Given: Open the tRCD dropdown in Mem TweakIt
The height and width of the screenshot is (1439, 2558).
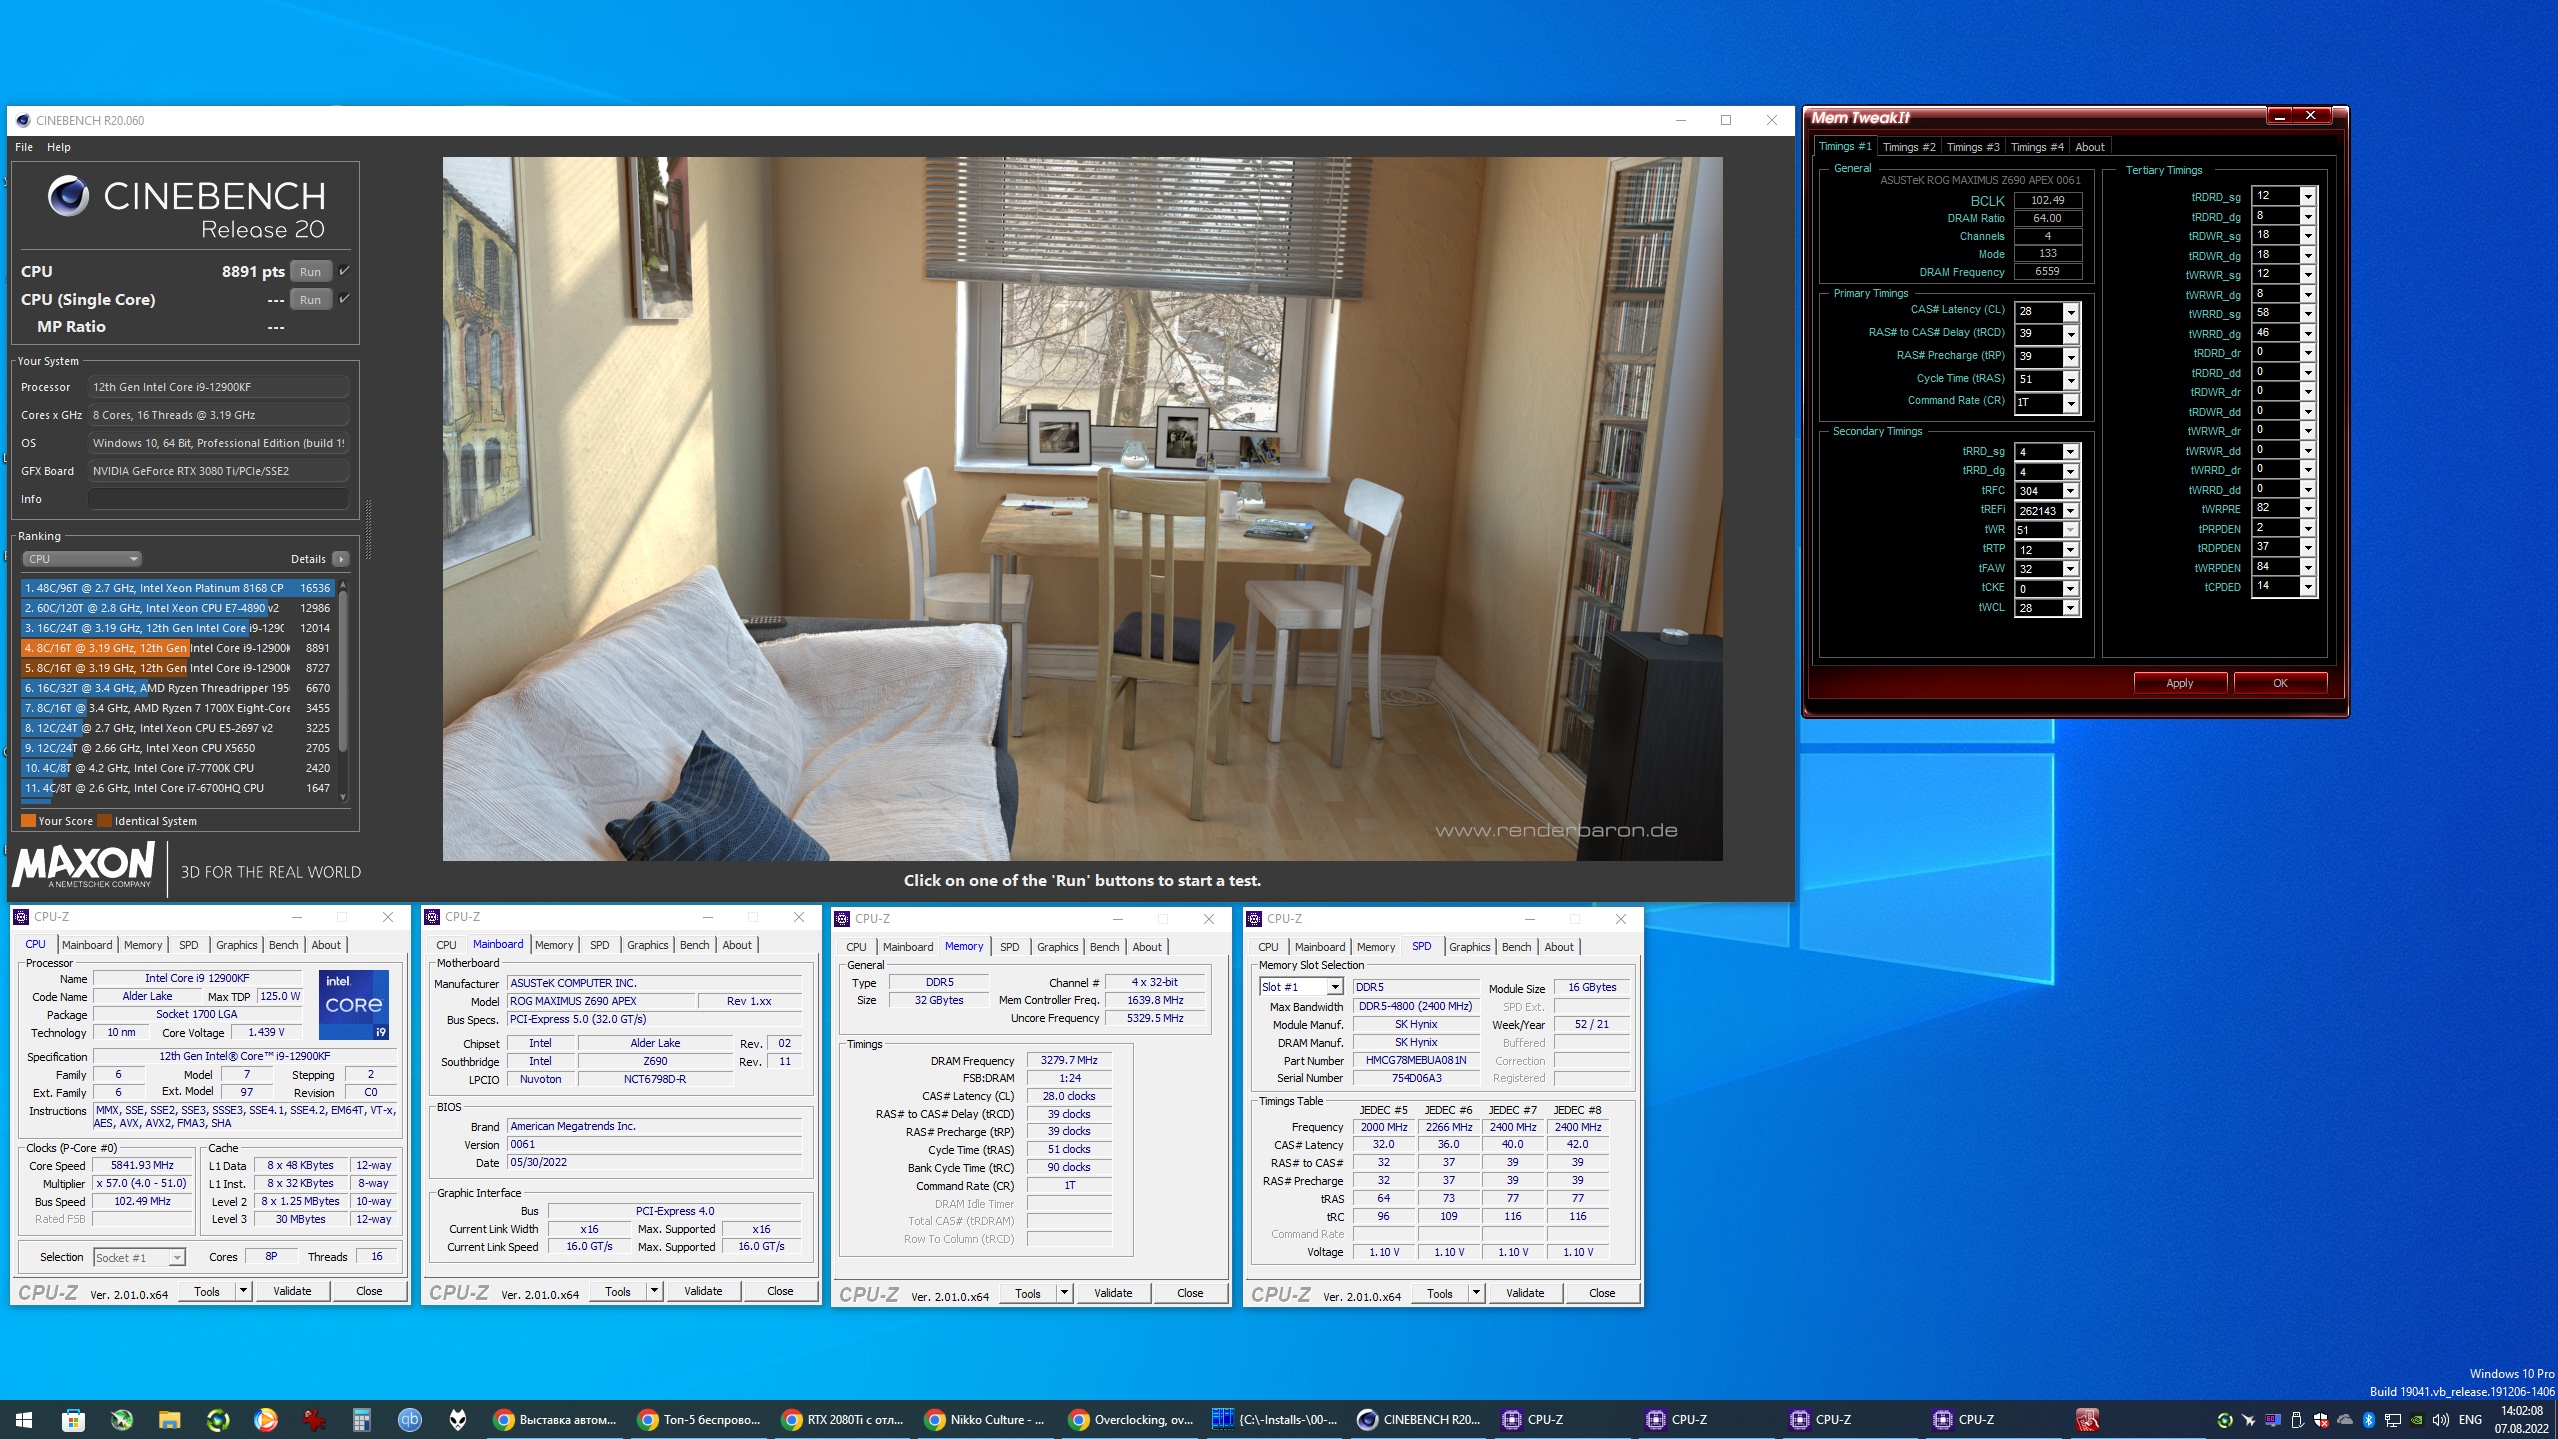Looking at the screenshot, I should [x=2071, y=335].
